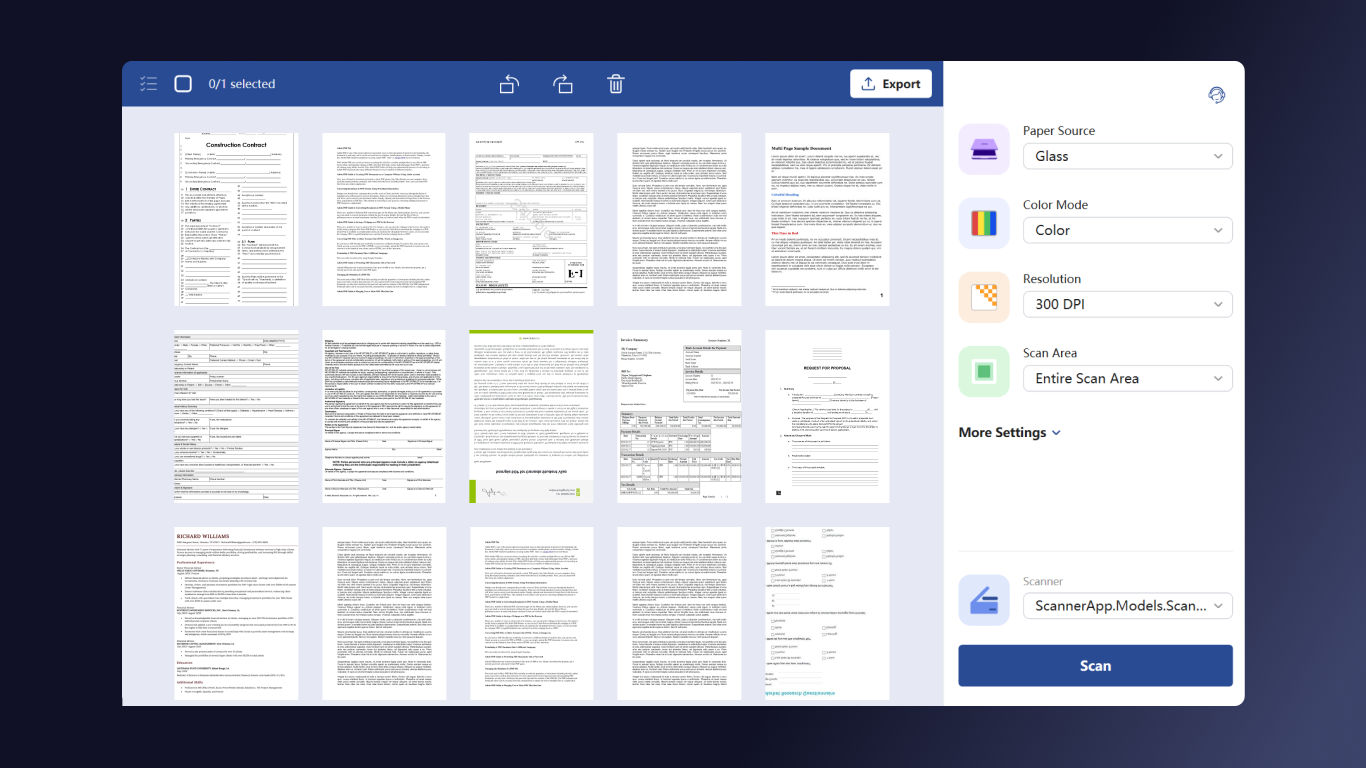This screenshot has width=1366, height=768.
Task: Click the Export button
Action: [x=891, y=84]
